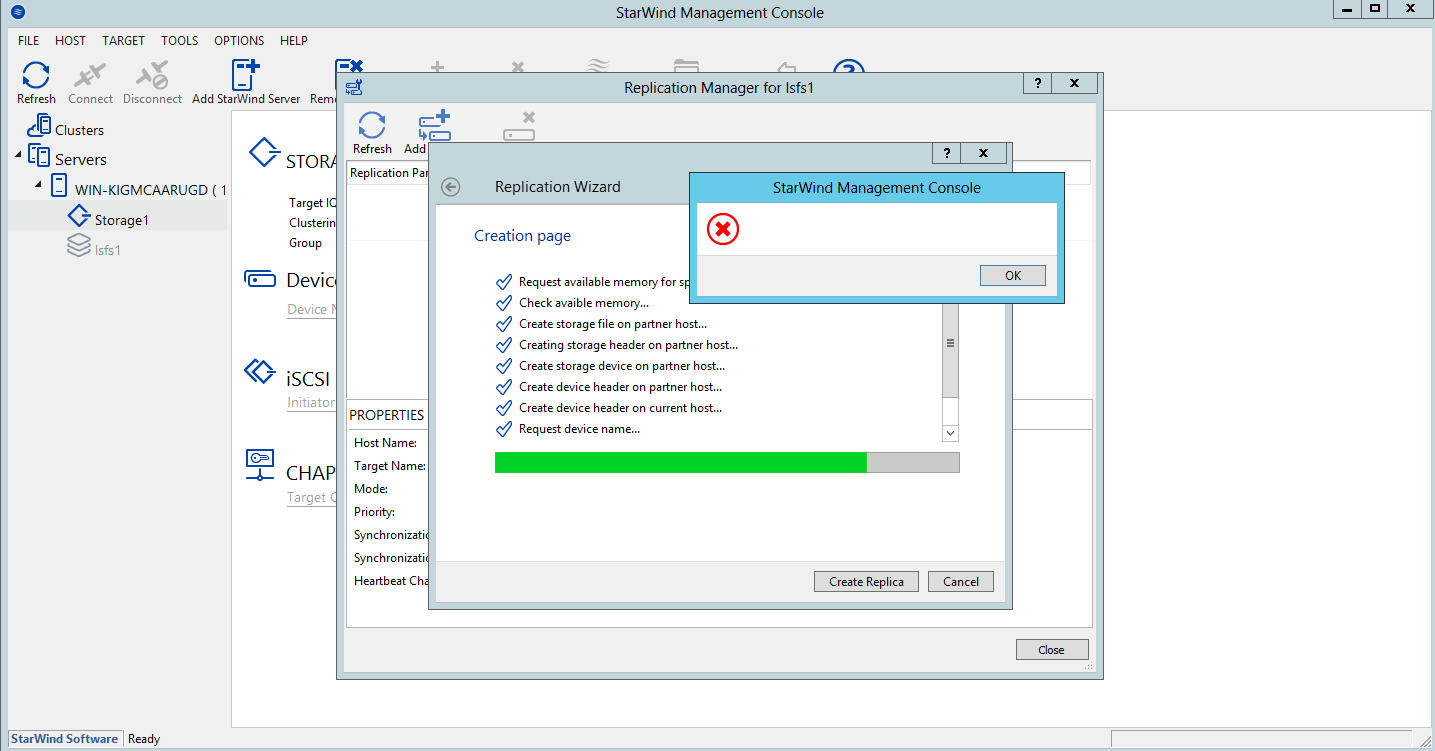Maximize the StarWind Management Console window
The image size is (1435, 751).
[x=1376, y=9]
